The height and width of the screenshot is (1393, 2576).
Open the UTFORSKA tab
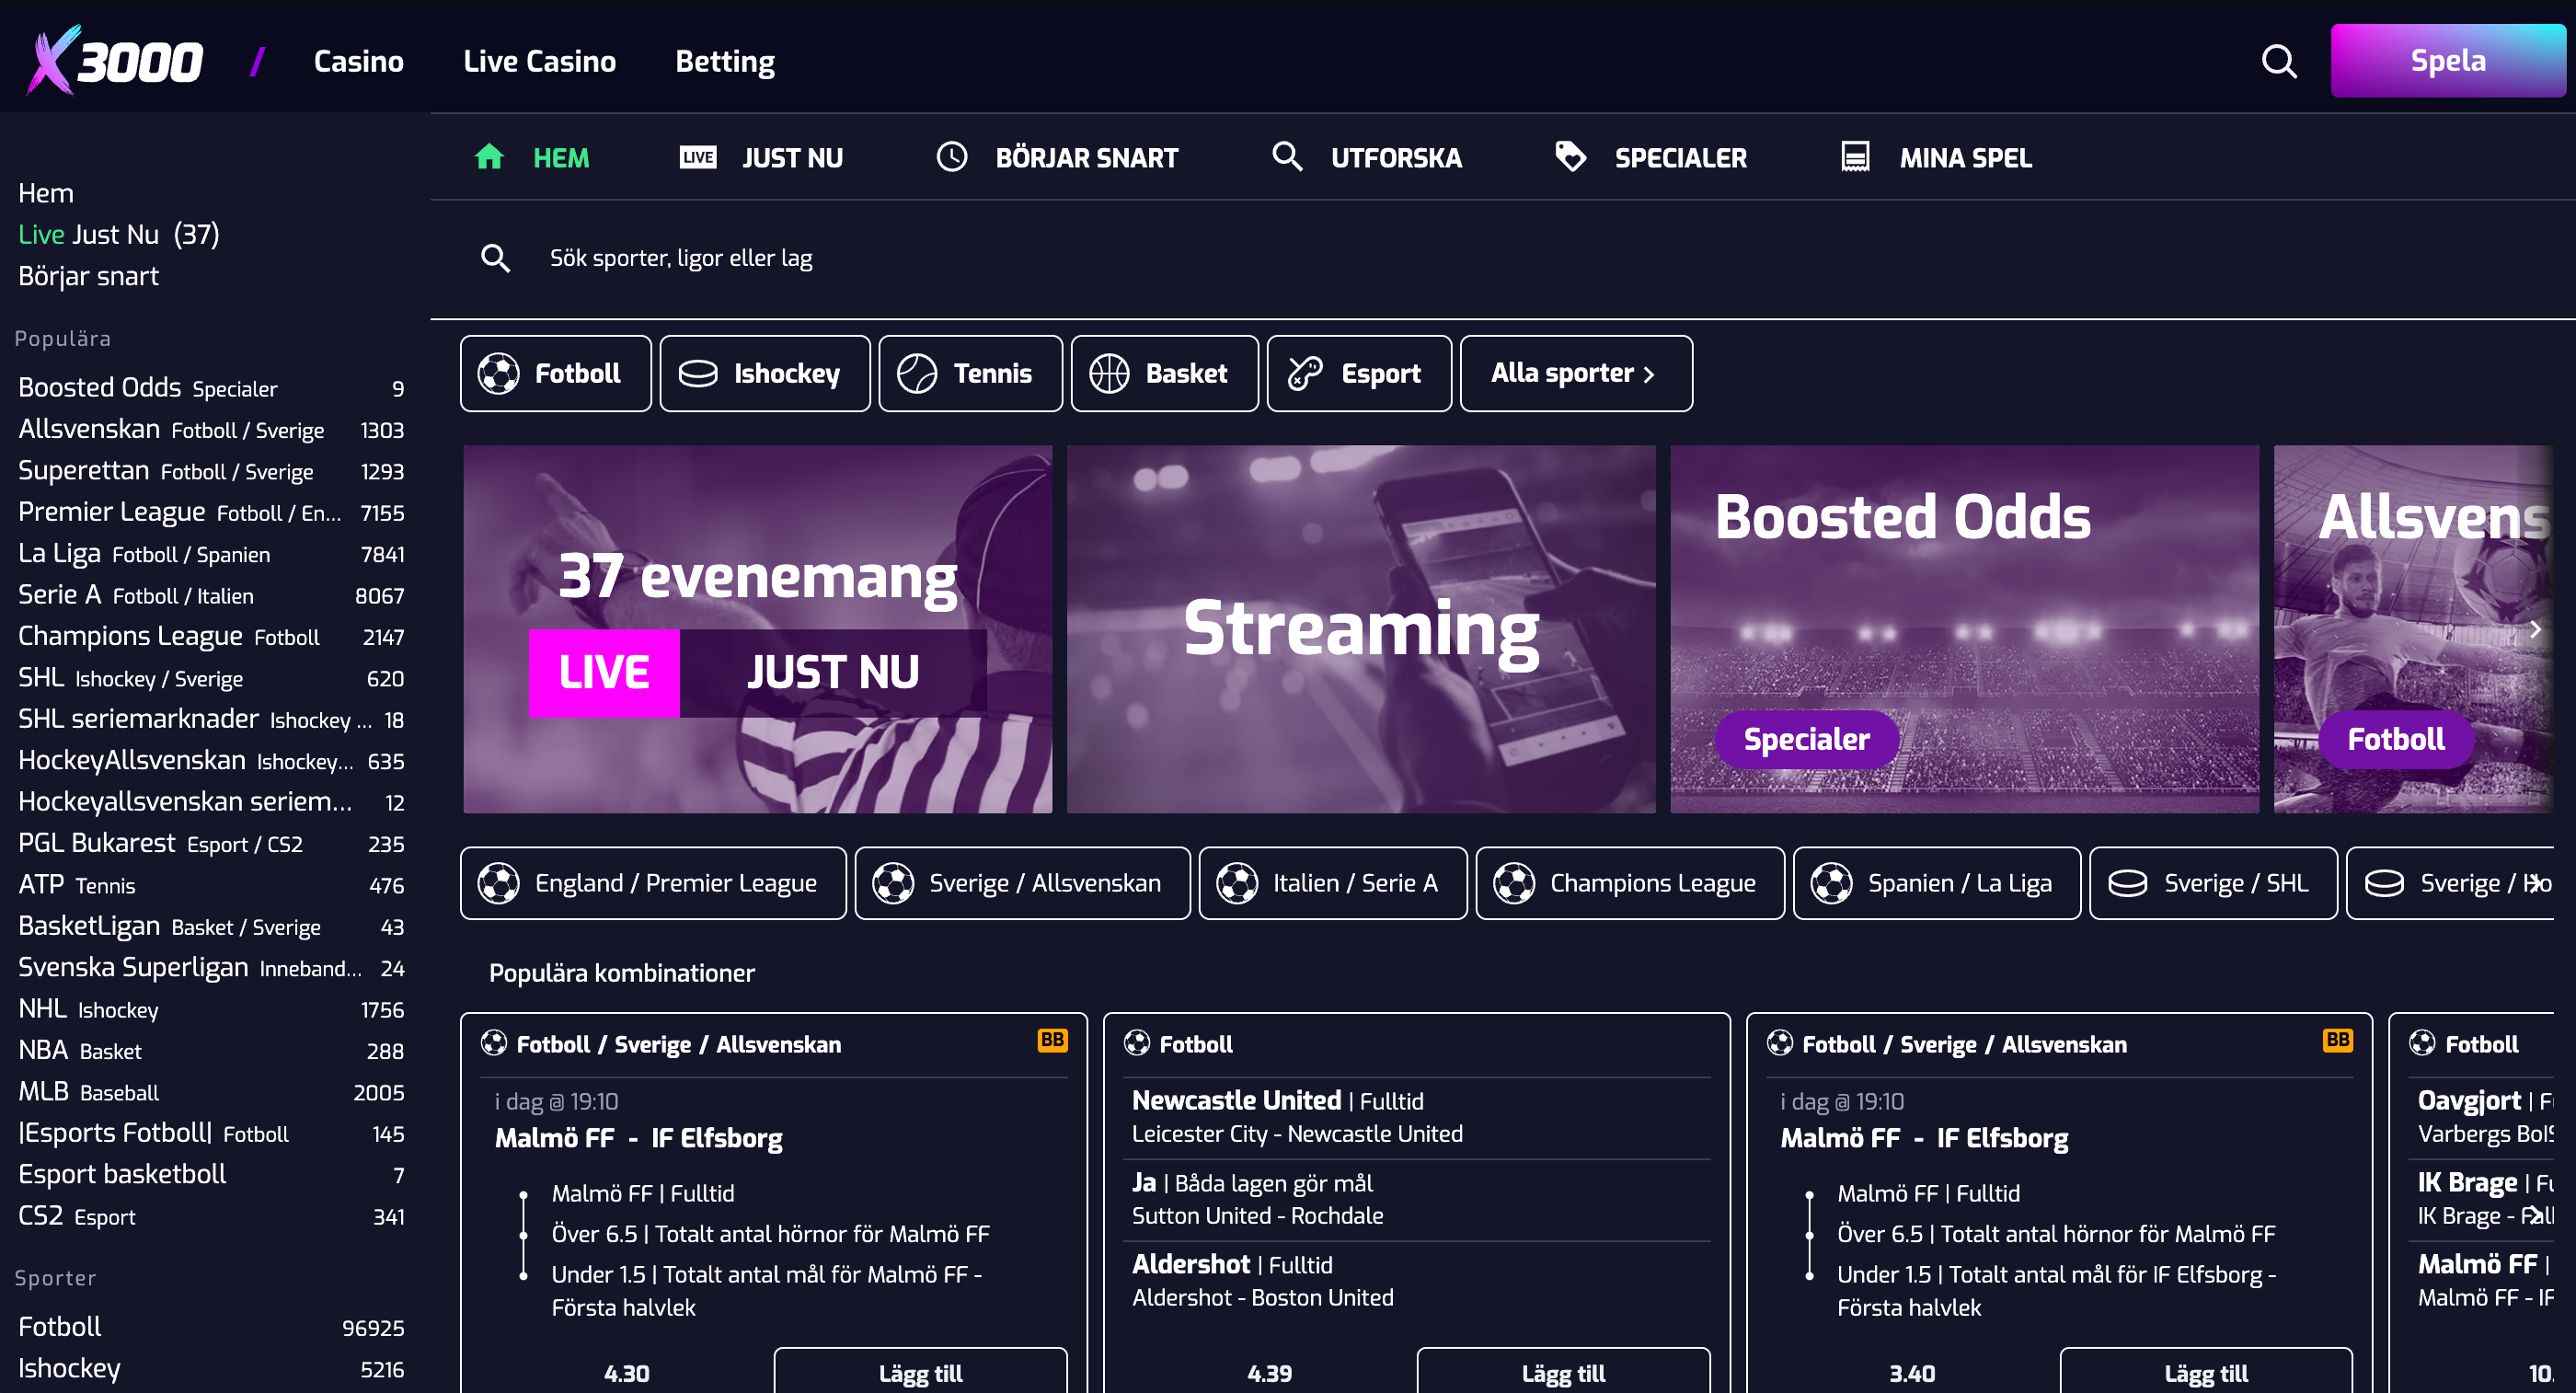[x=1366, y=157]
